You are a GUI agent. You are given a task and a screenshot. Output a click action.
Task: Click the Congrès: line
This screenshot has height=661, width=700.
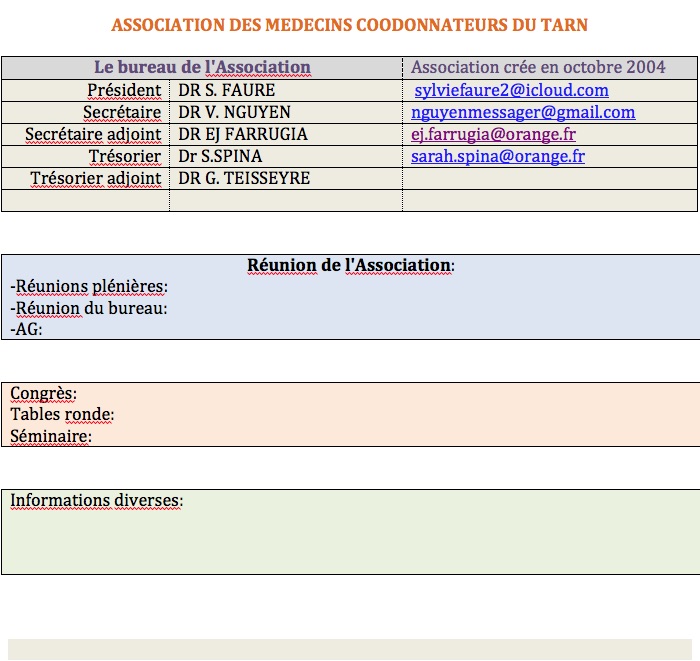point(43,394)
